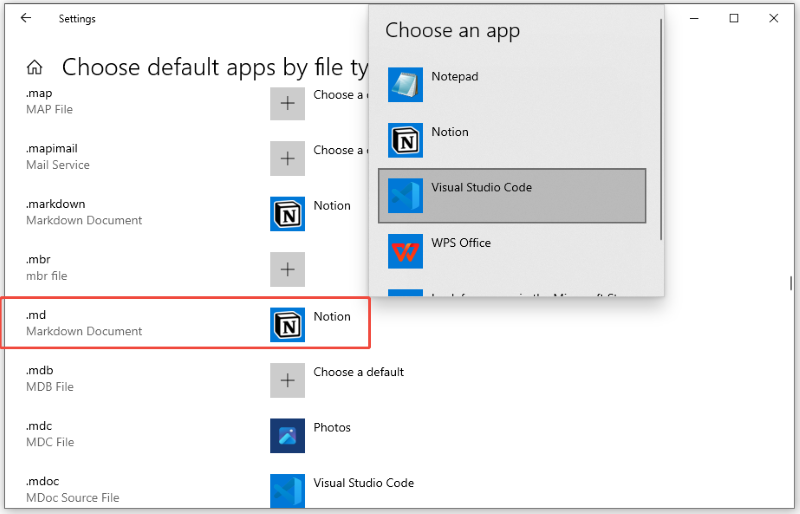Image resolution: width=800 pixels, height=514 pixels.
Task: Minimize the Settings window
Action: [x=694, y=18]
